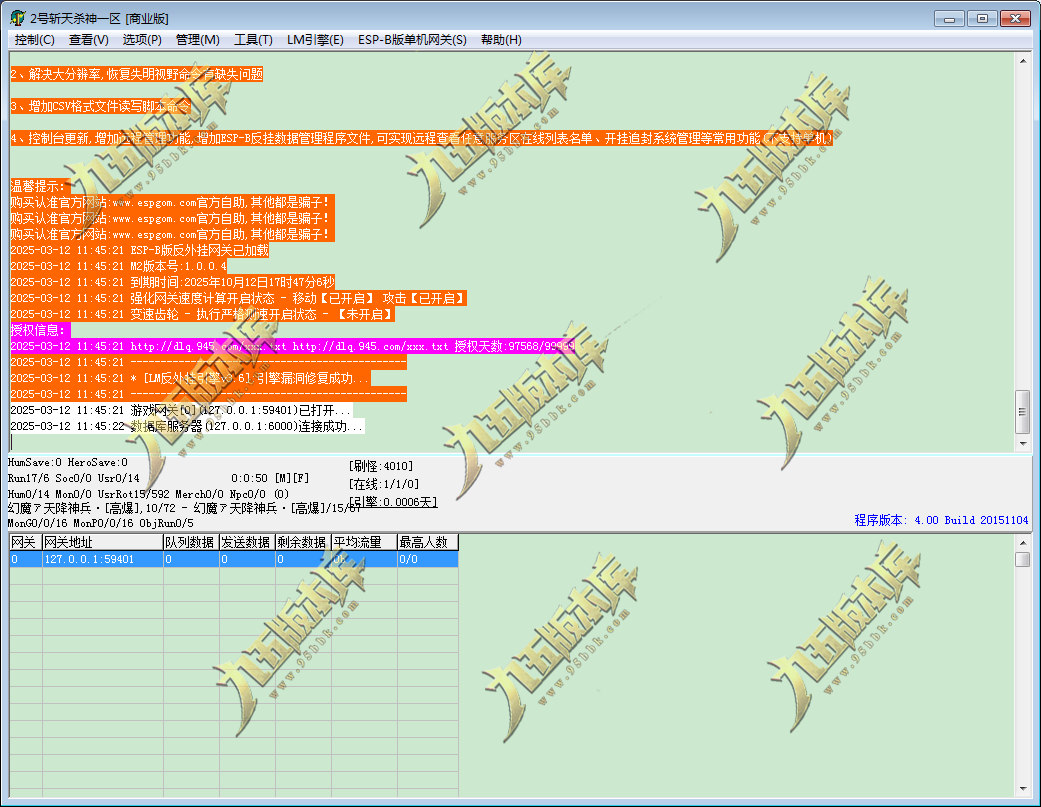Screen dimensions: 1041x807
Task: Click the gateway list scrollbar thumb
Action: coord(1023,559)
